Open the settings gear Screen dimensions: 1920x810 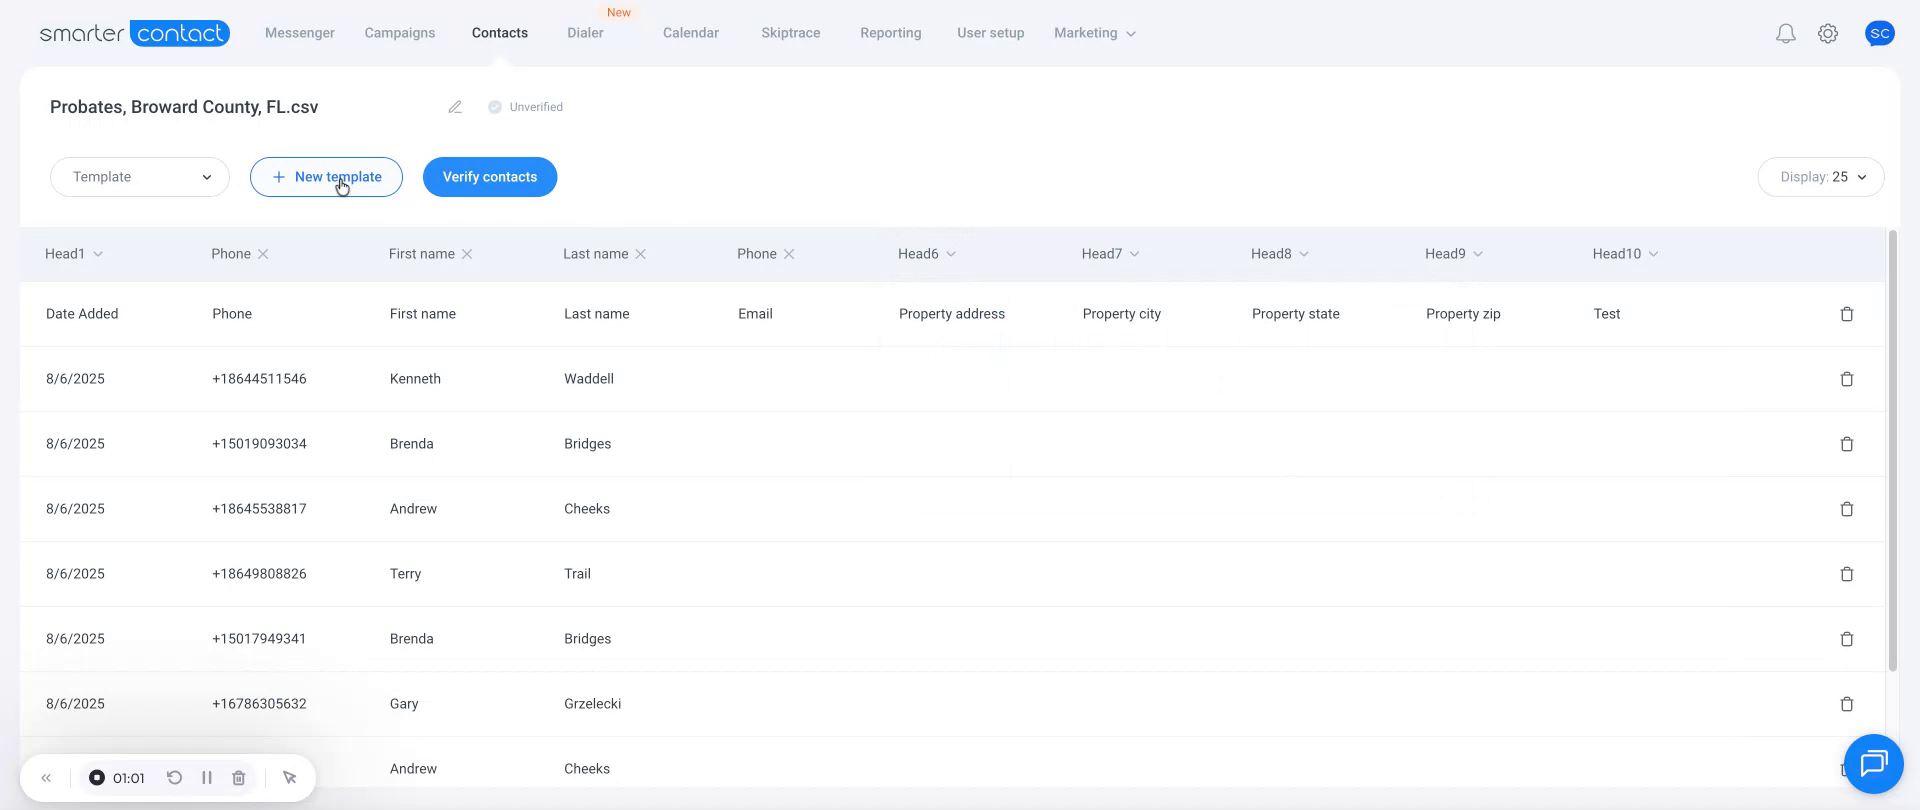pyautogui.click(x=1828, y=34)
